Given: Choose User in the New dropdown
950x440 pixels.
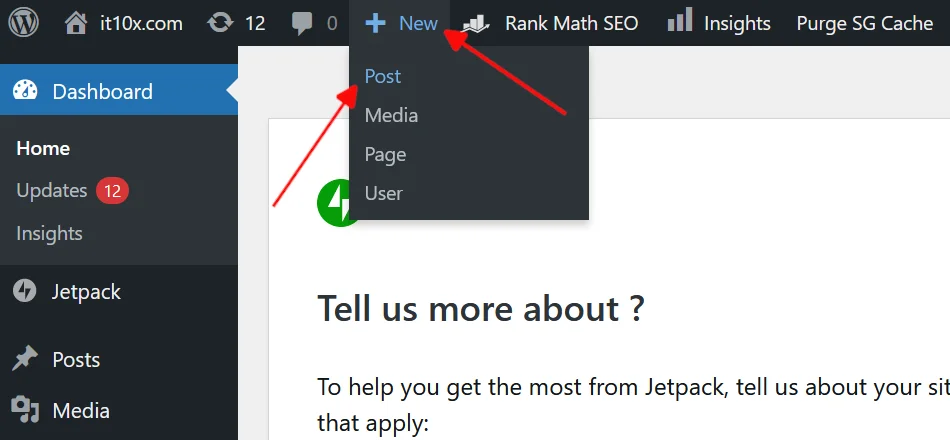Looking at the screenshot, I should (383, 193).
